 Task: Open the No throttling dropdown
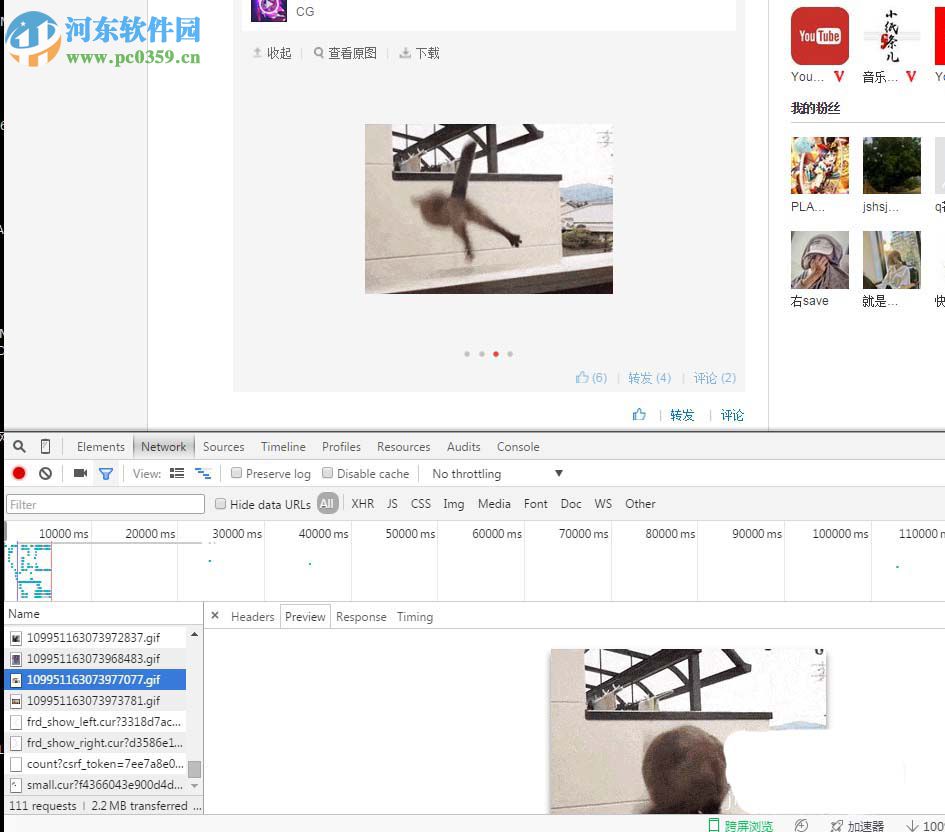(496, 473)
